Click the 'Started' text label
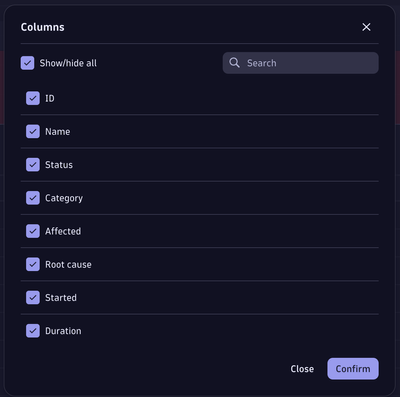 click(x=61, y=298)
